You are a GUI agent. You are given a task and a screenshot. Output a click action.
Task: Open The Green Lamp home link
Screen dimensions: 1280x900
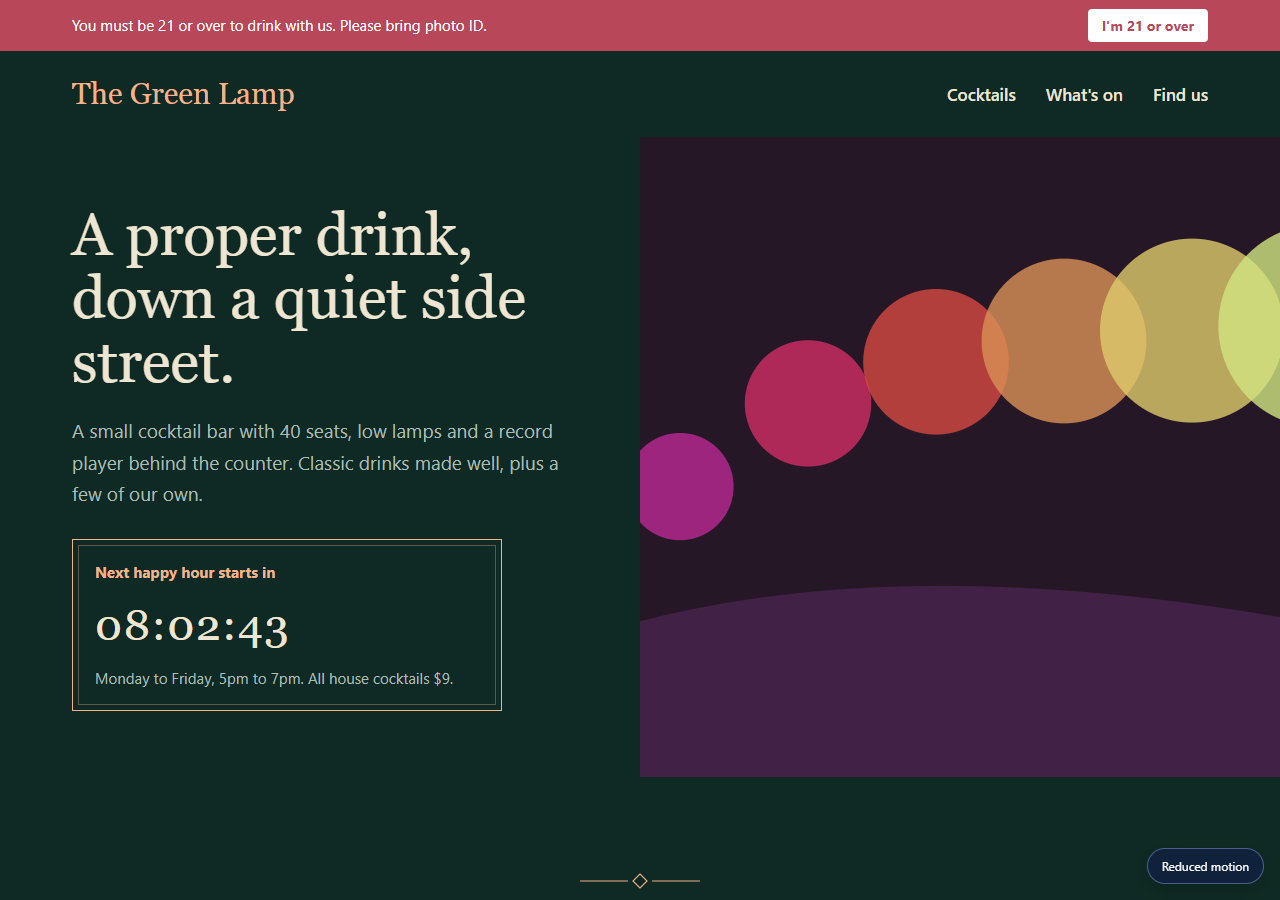click(183, 94)
